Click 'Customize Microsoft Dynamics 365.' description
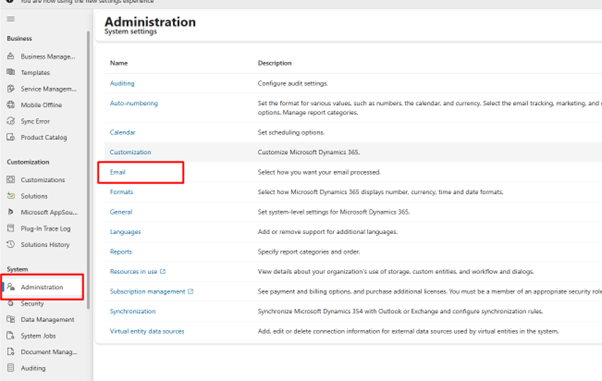Screen dimensions: 602x381 coord(309,152)
